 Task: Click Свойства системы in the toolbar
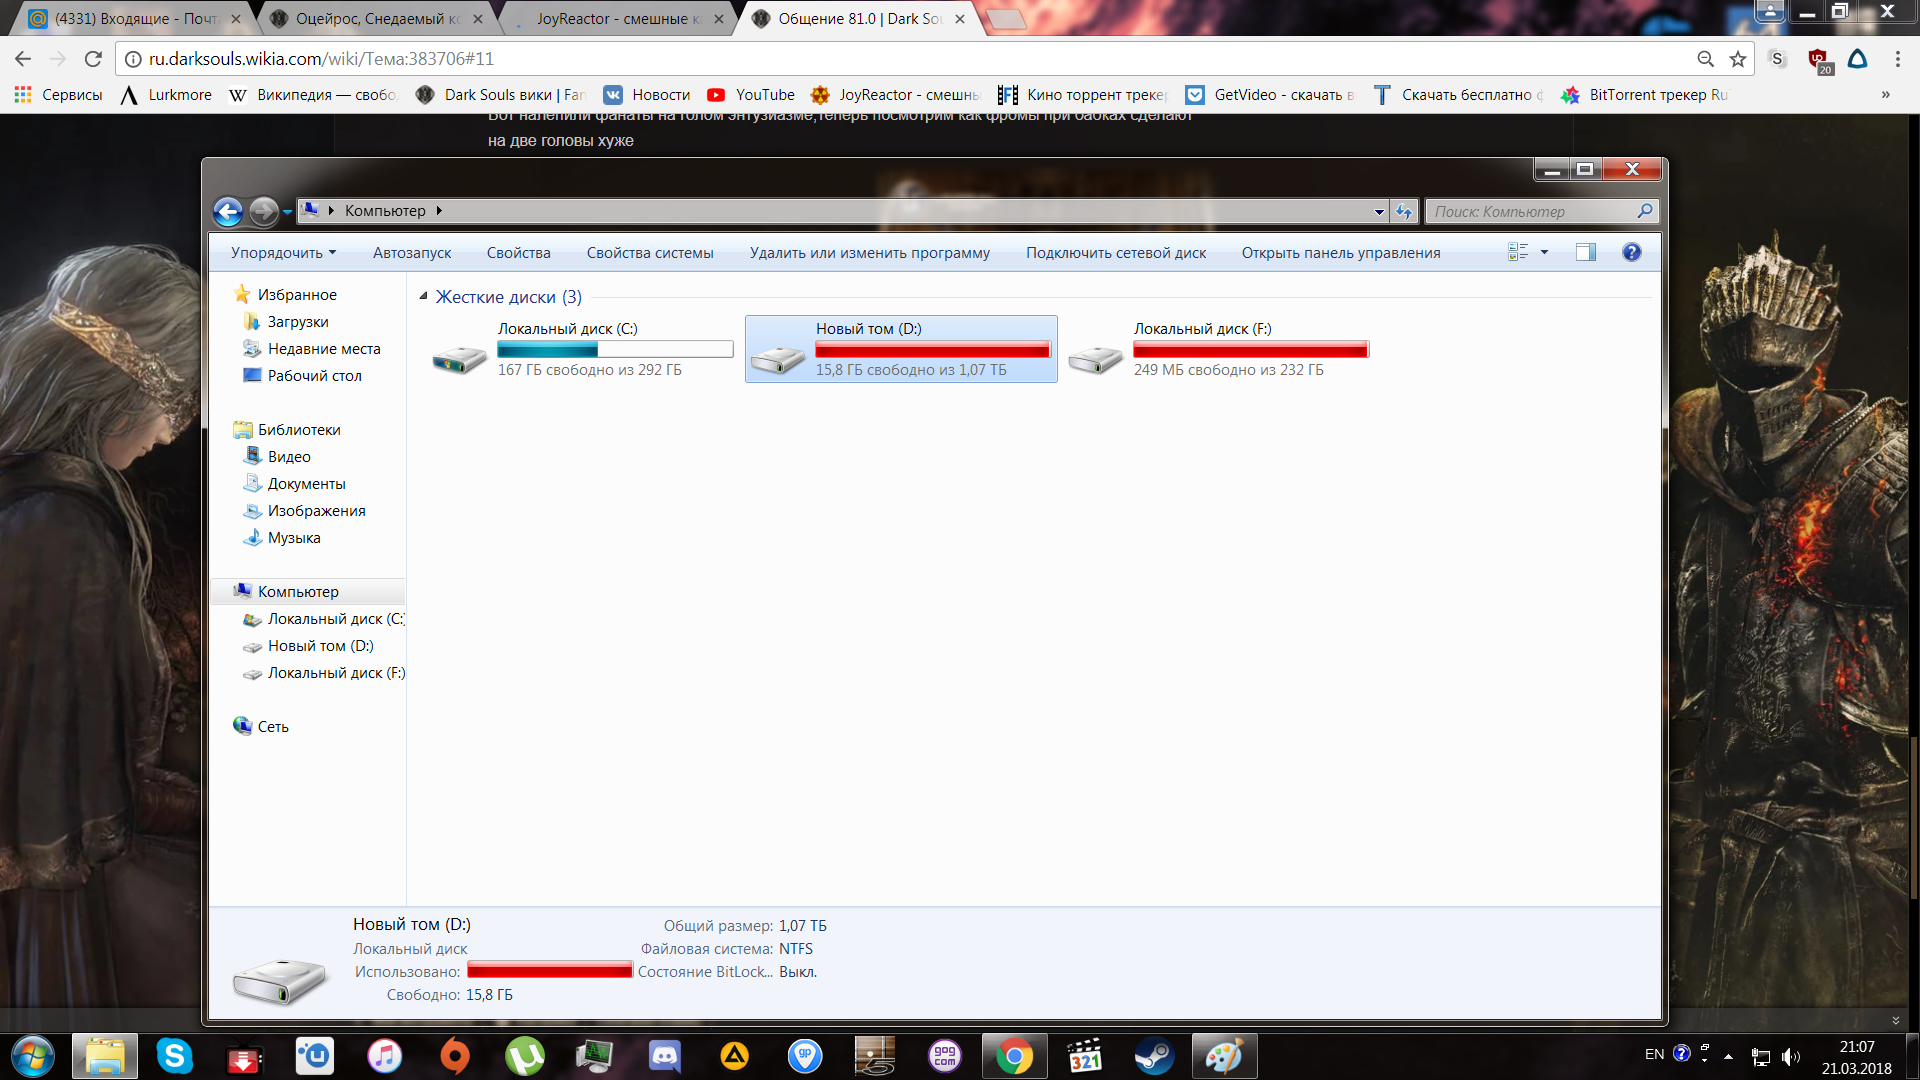coord(649,253)
